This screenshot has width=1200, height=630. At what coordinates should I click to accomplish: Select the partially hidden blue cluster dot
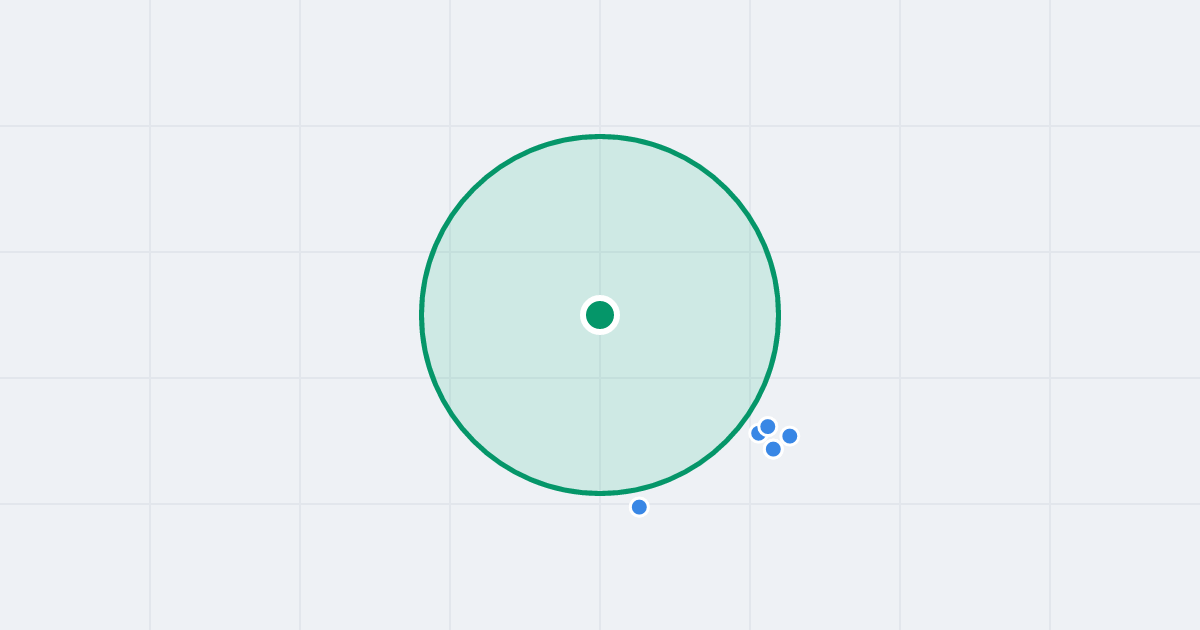click(756, 434)
